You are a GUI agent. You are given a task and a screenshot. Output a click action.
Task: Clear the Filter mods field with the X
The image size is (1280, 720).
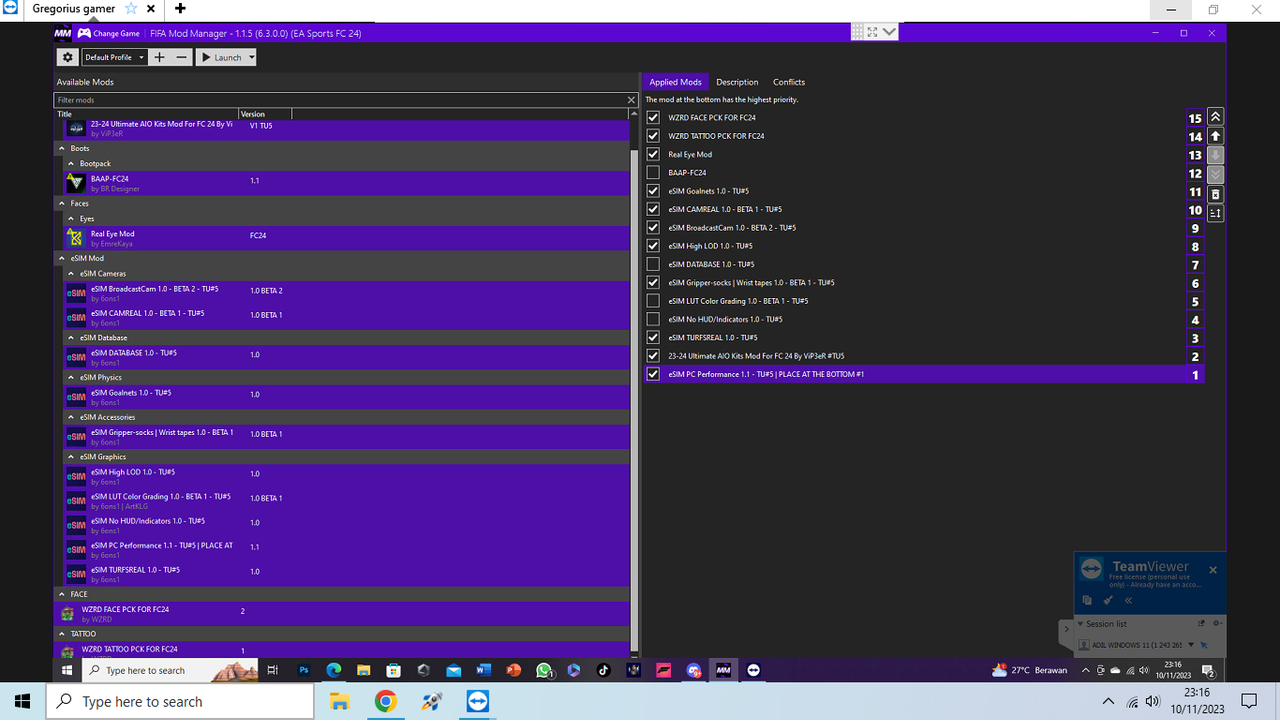(x=631, y=99)
